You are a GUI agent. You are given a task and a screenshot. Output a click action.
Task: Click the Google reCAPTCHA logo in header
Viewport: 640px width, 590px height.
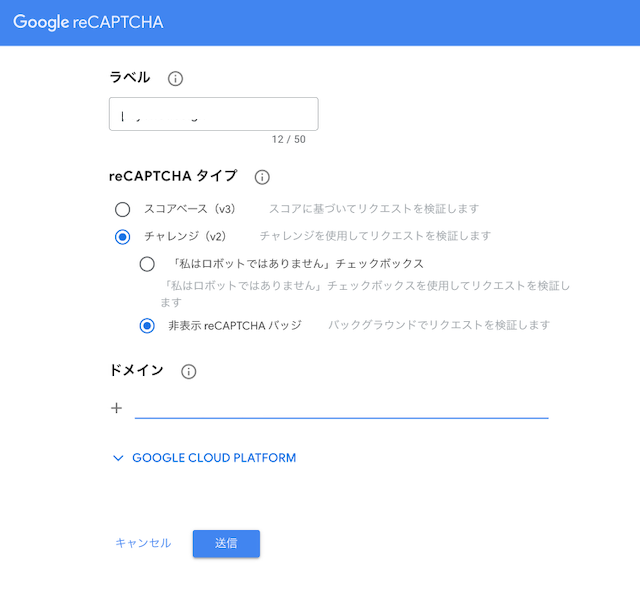(88, 22)
